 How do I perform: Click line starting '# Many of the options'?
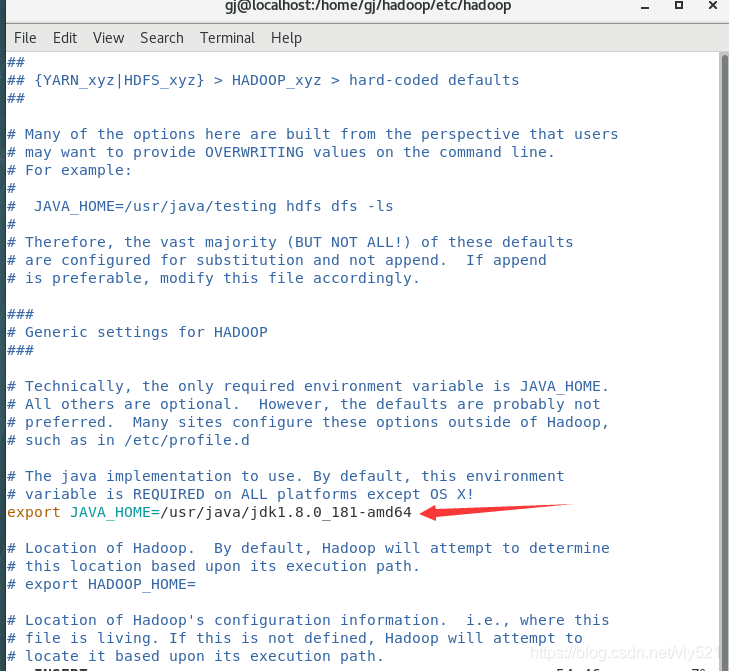(x=312, y=134)
